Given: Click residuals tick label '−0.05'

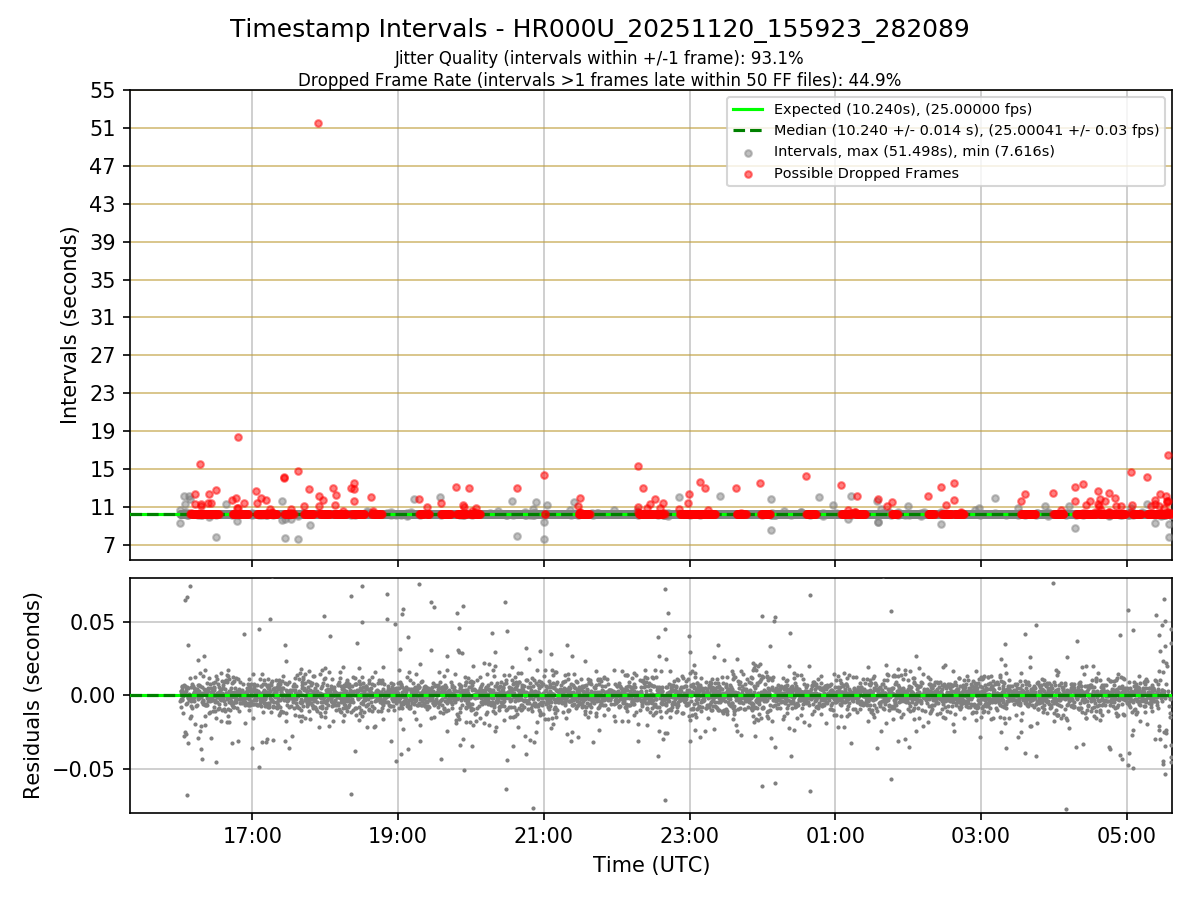Looking at the screenshot, I should [85, 769].
